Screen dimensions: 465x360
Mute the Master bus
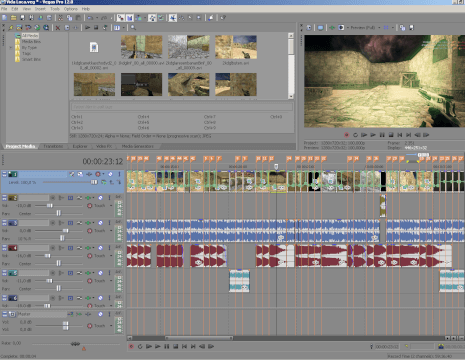(100, 314)
